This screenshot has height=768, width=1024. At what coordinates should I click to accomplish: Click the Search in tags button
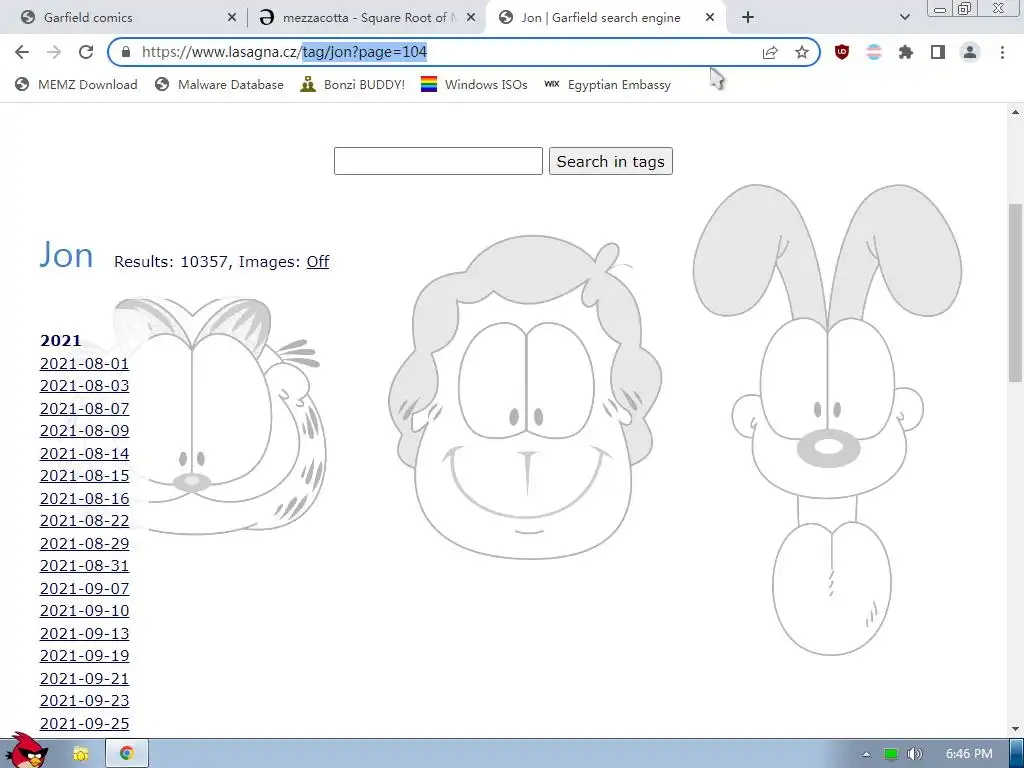(611, 161)
